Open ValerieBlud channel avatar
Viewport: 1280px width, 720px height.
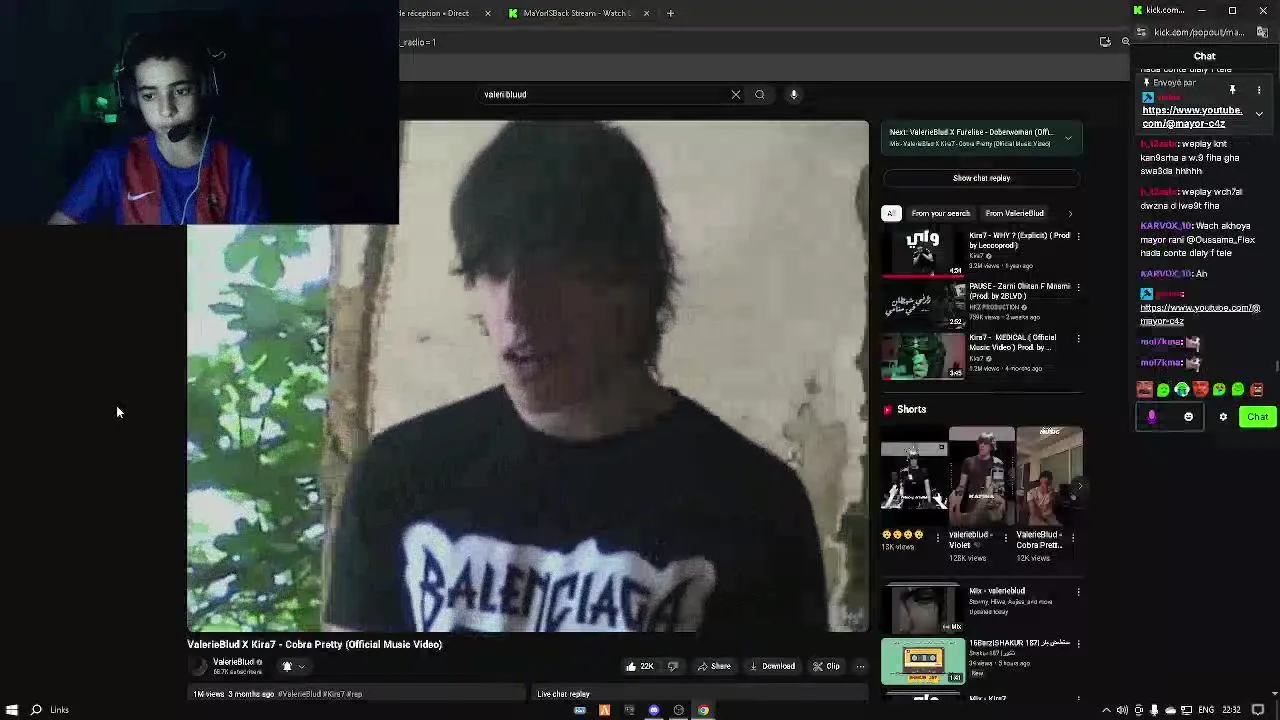[199, 666]
